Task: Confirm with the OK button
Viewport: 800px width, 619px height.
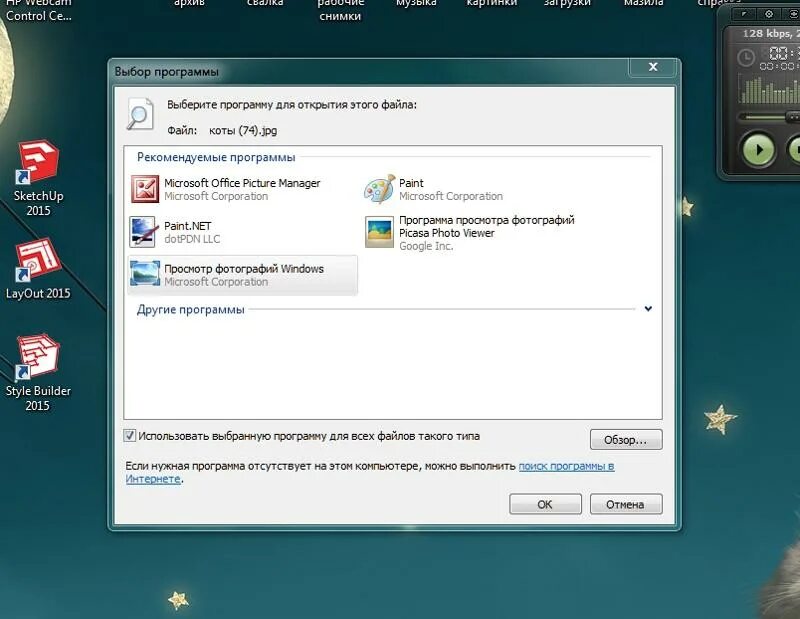Action: pos(545,504)
